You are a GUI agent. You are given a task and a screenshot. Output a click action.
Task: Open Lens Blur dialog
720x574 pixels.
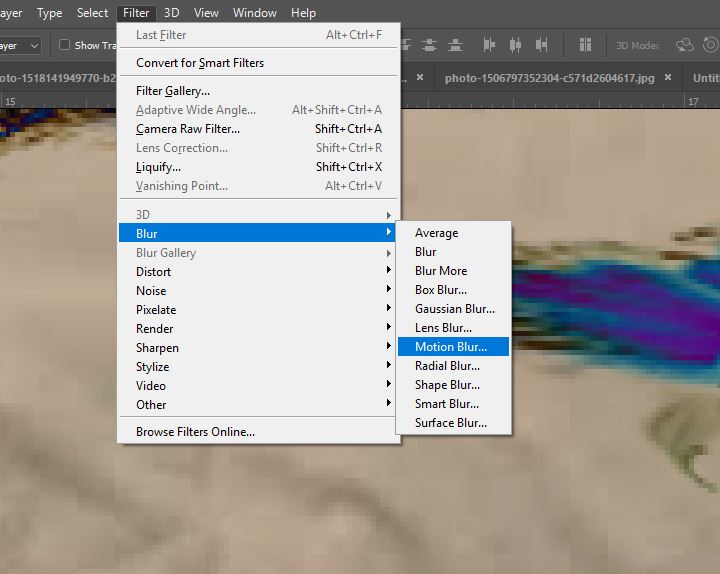pyautogui.click(x=454, y=328)
